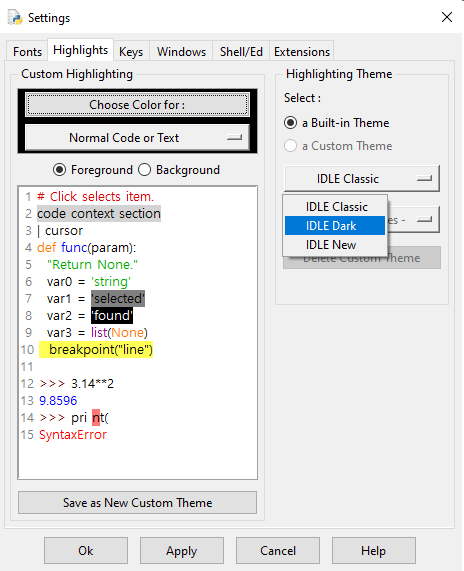This screenshot has height=571, width=464.
Task: Select IDLE Dark in the theme list
Action: point(335,226)
